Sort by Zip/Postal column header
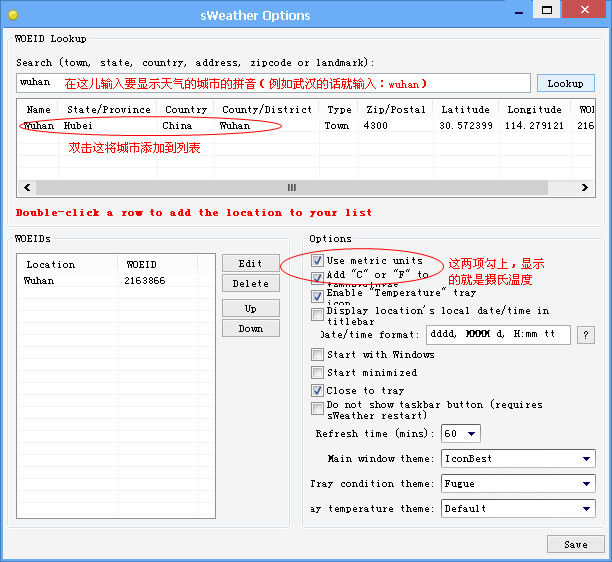The image size is (612, 562). tap(395, 109)
